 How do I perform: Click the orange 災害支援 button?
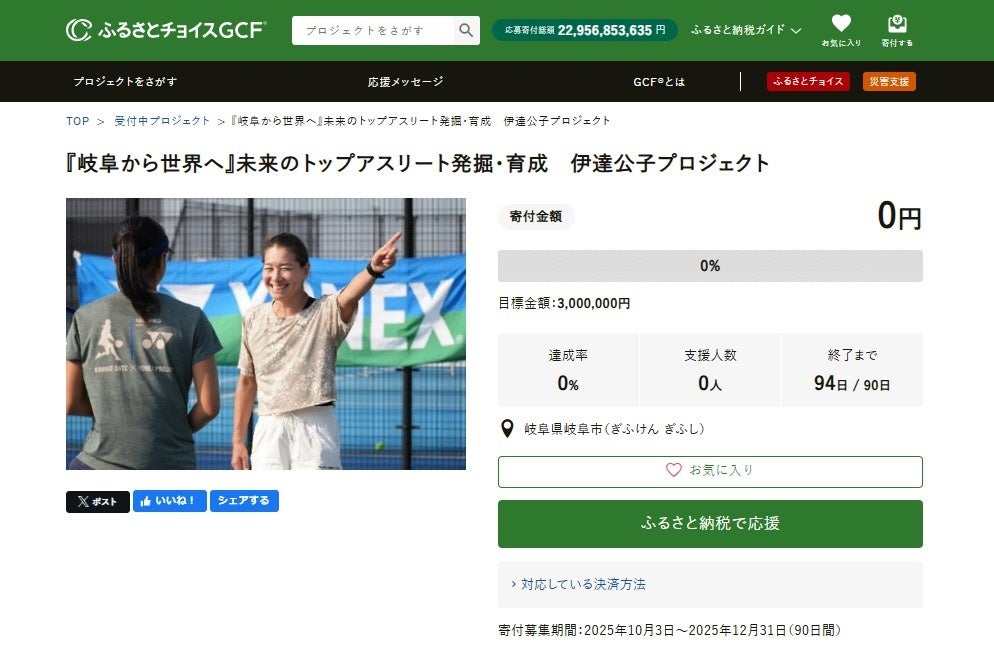889,81
